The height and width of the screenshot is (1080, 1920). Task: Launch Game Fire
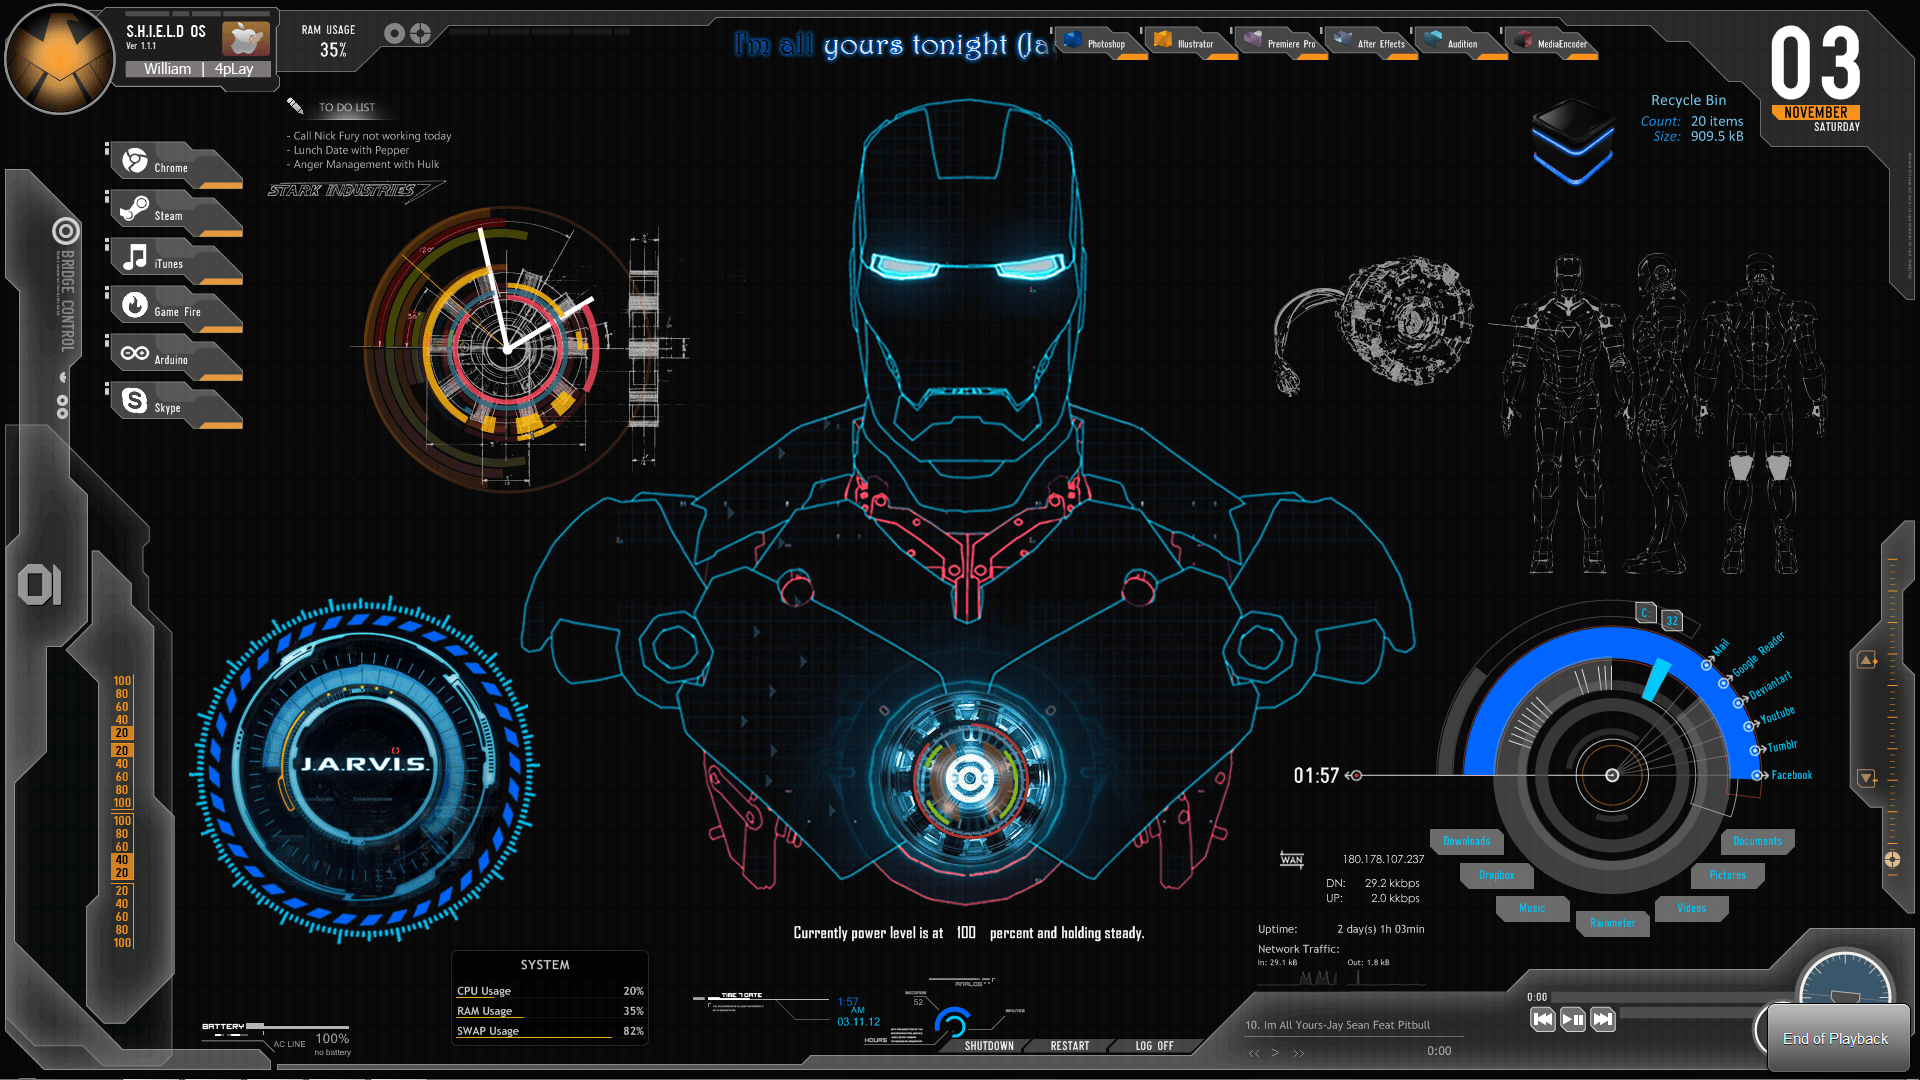[175, 309]
